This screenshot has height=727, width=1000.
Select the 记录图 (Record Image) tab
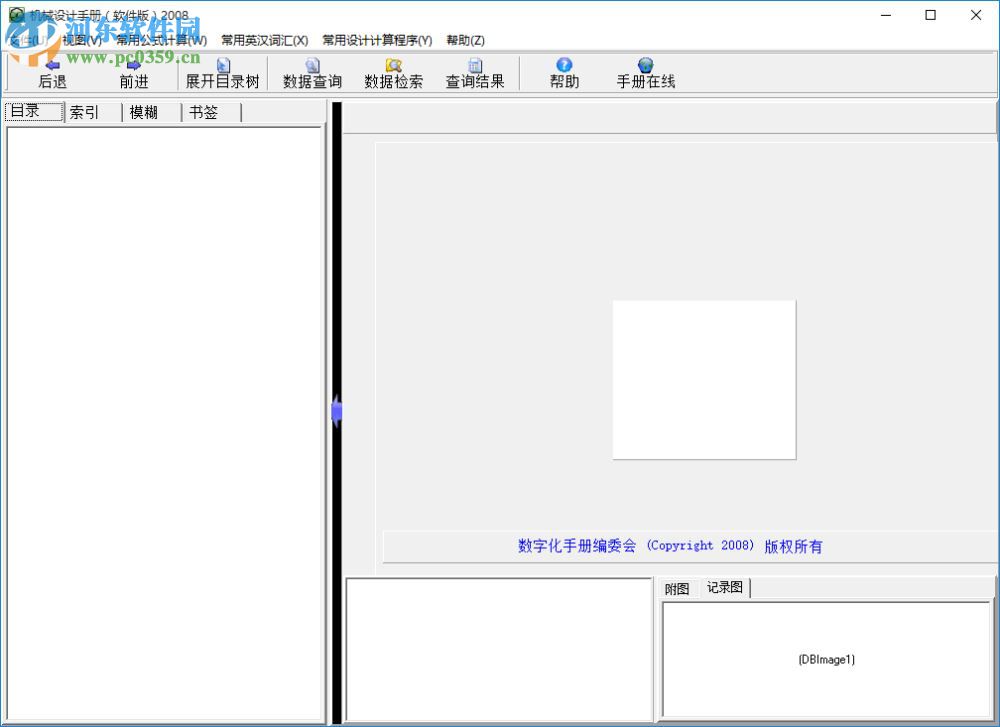[x=724, y=588]
